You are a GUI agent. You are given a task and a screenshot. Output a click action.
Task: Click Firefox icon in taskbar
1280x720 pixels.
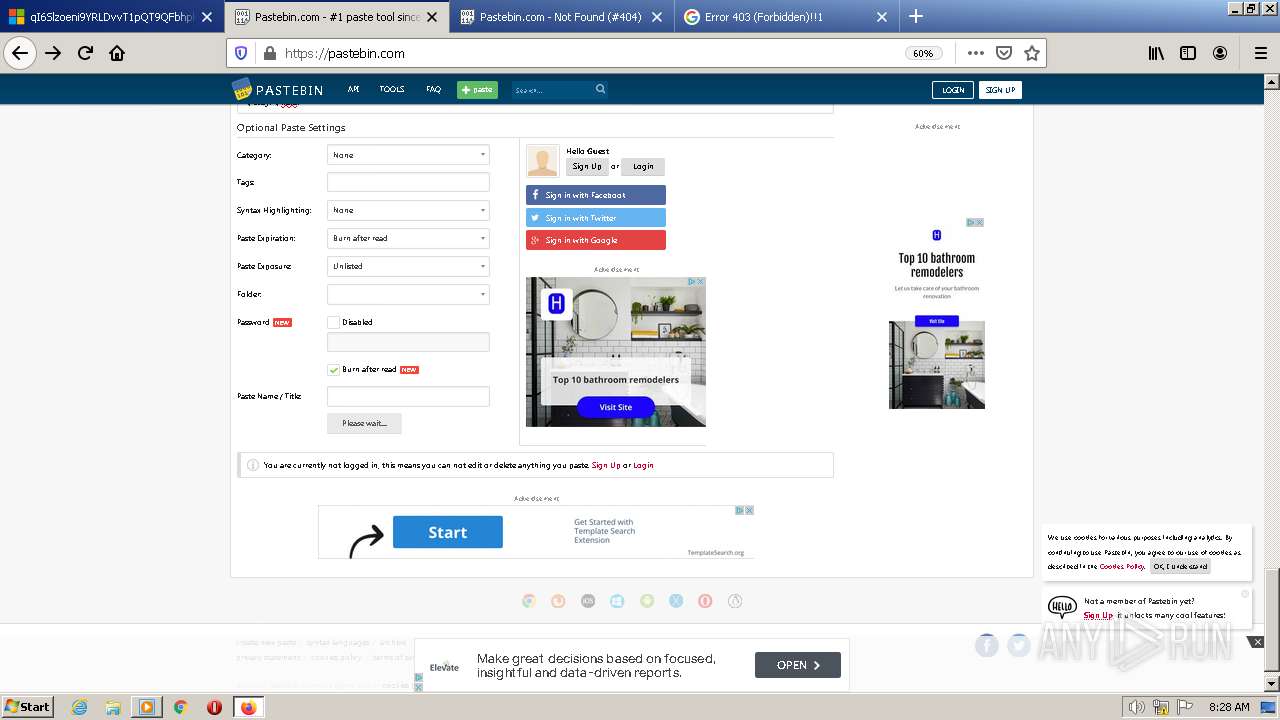click(248, 707)
